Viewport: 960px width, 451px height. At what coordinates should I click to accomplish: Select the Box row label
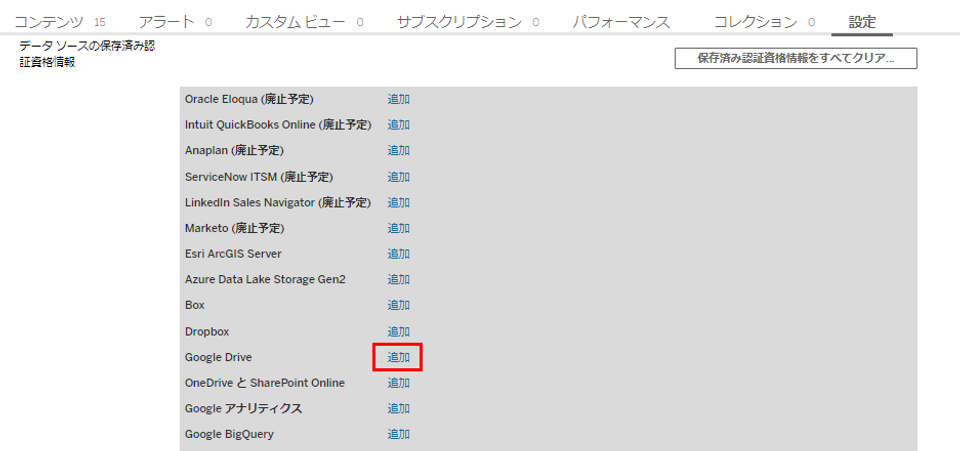195,305
